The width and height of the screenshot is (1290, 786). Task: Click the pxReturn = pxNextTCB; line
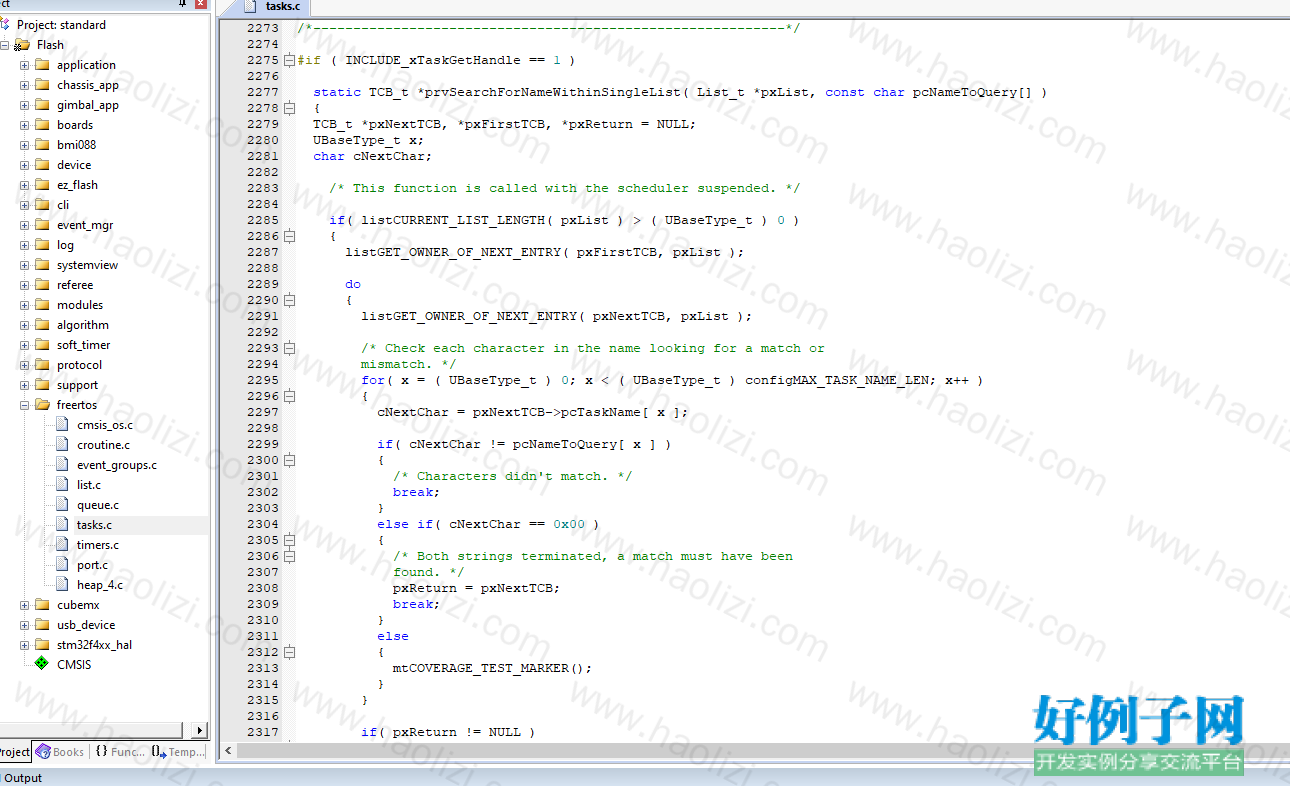click(476, 588)
